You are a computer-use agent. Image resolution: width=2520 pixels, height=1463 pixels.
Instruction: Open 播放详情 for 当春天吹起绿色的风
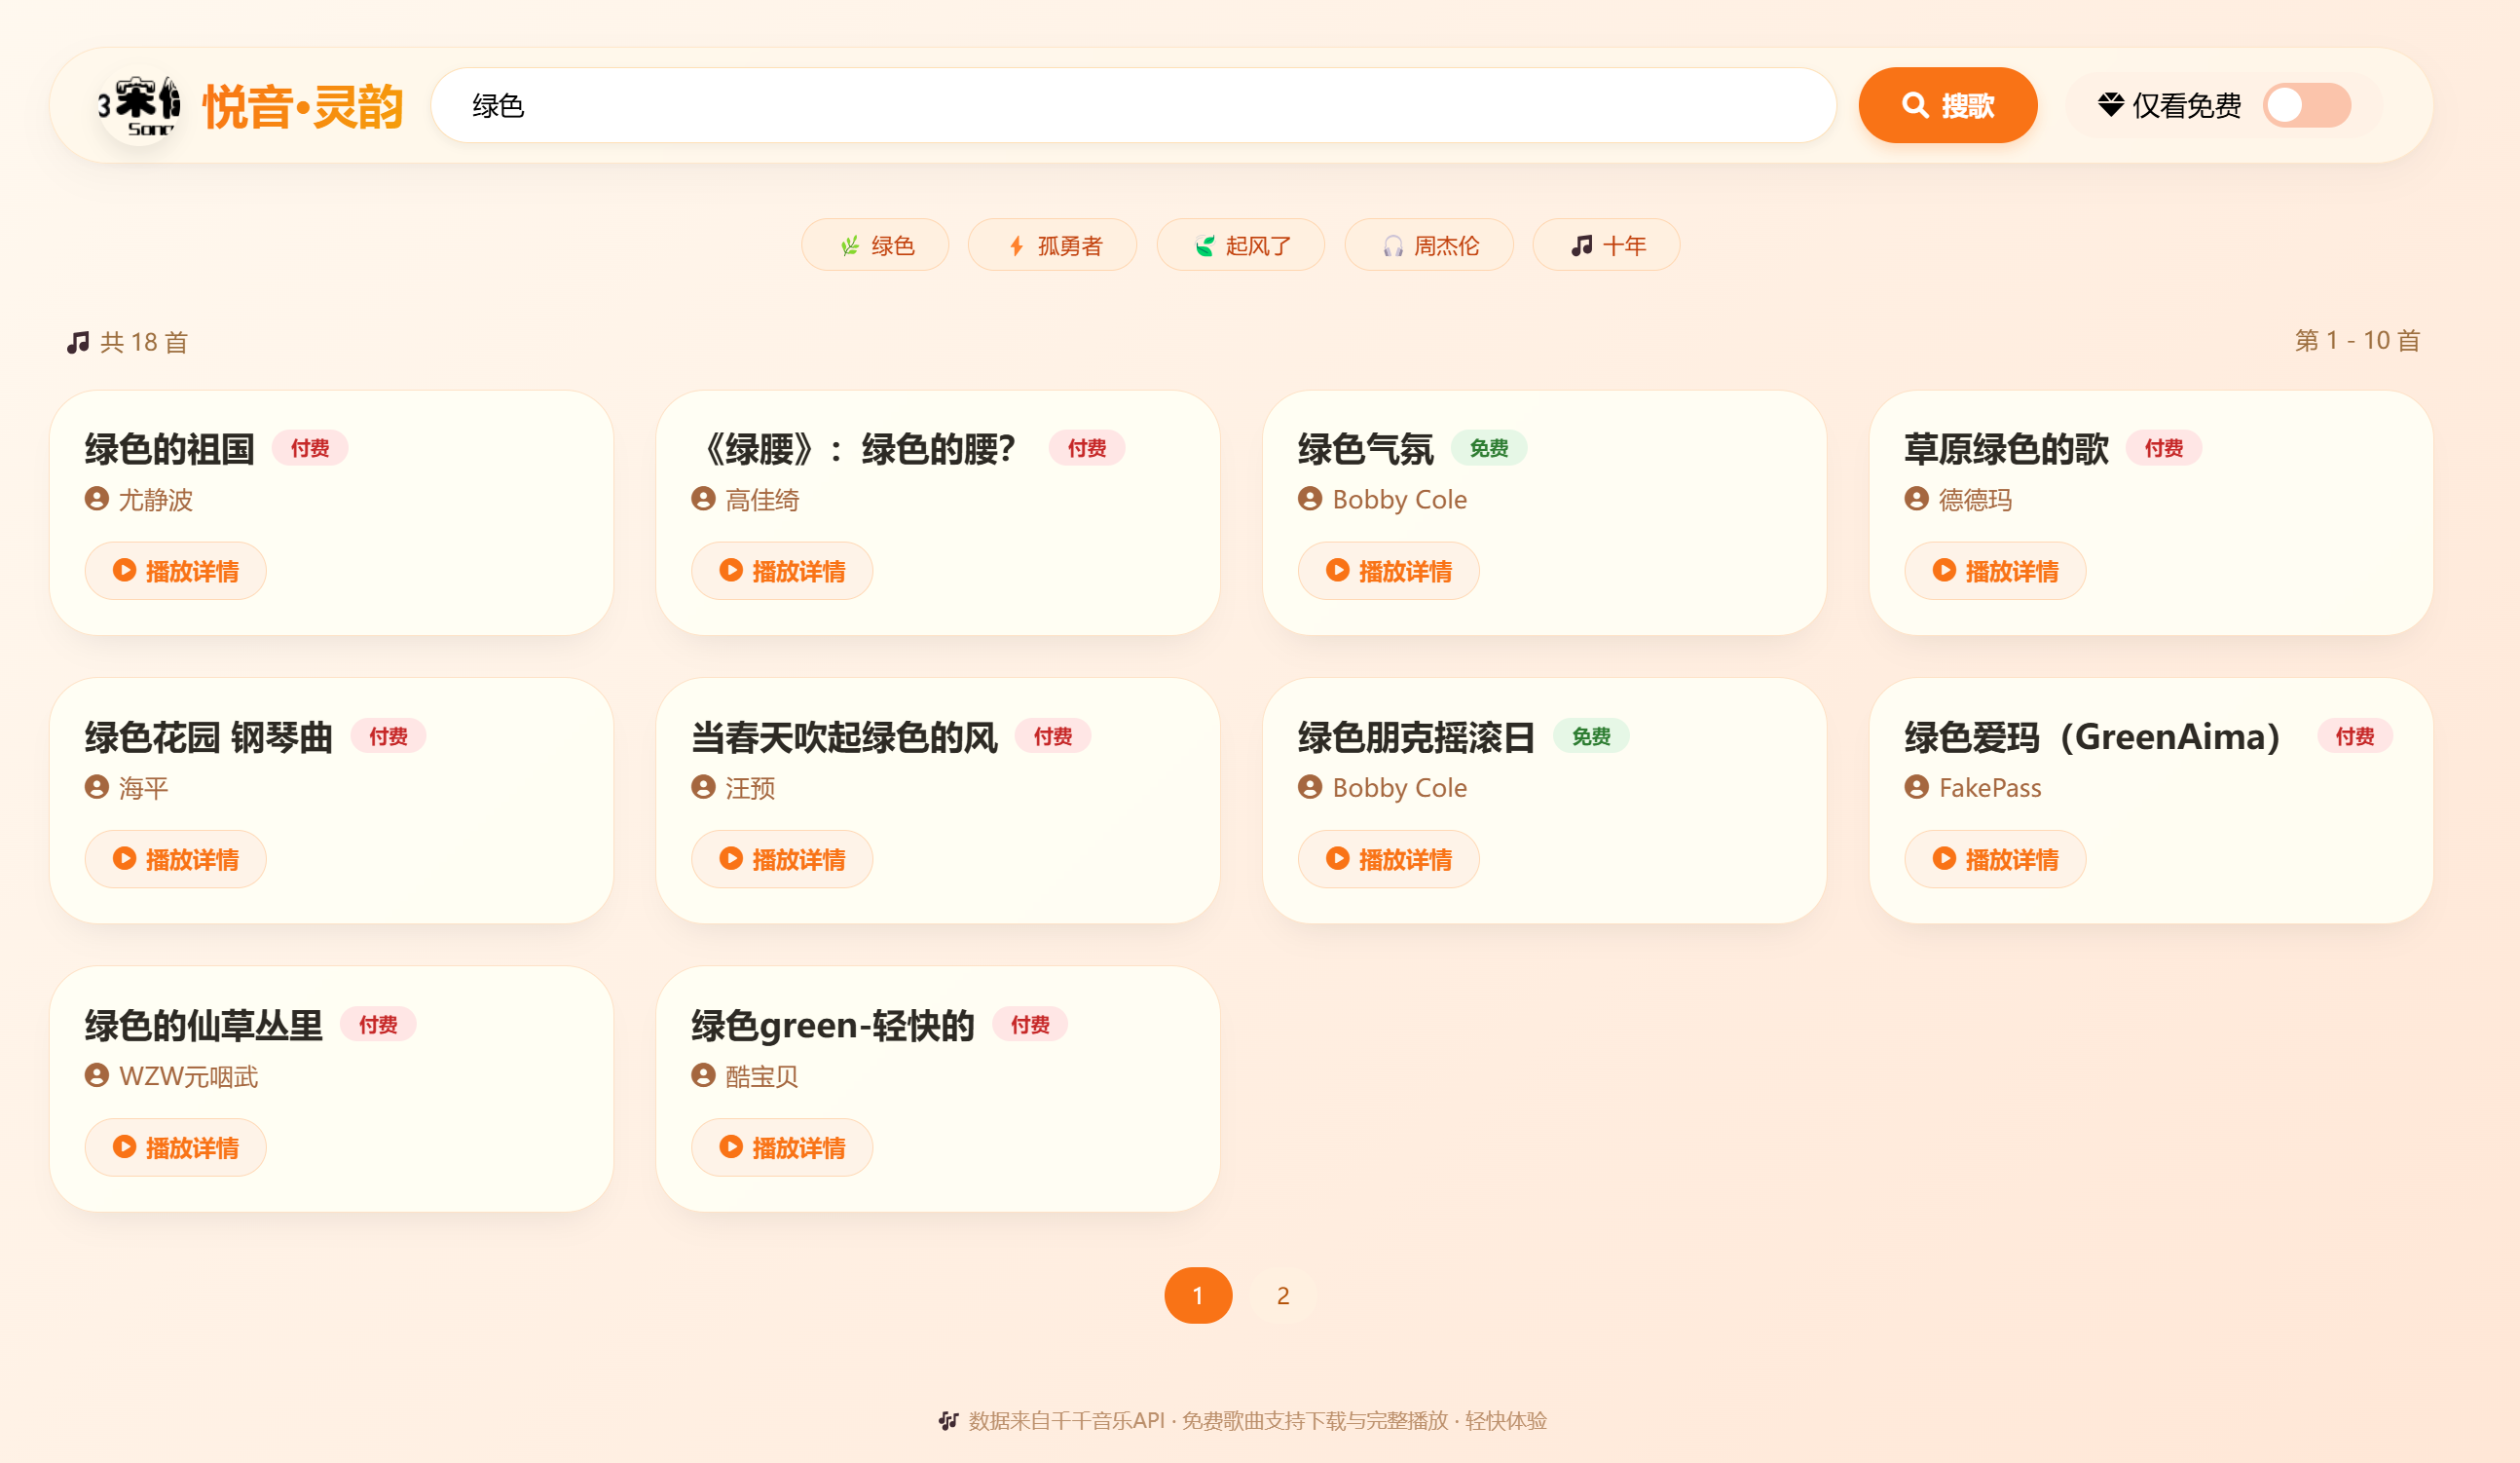(x=782, y=859)
